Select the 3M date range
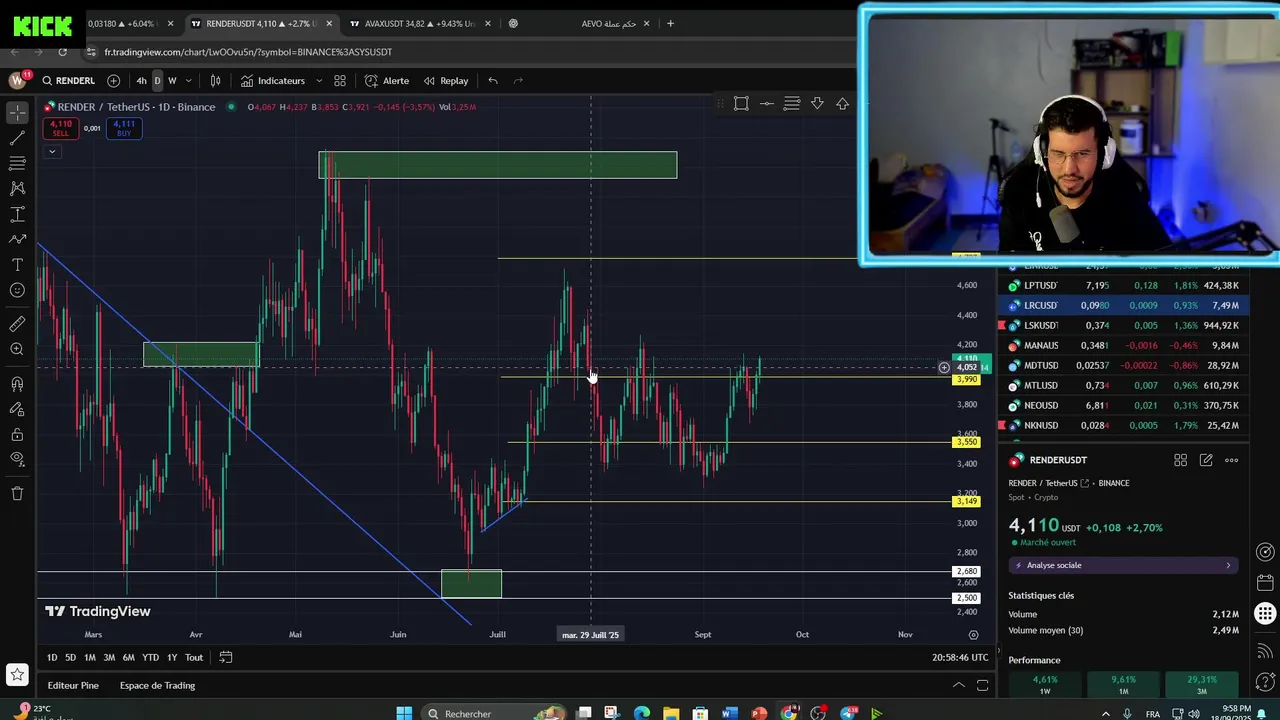The image size is (1280, 720). (109, 657)
